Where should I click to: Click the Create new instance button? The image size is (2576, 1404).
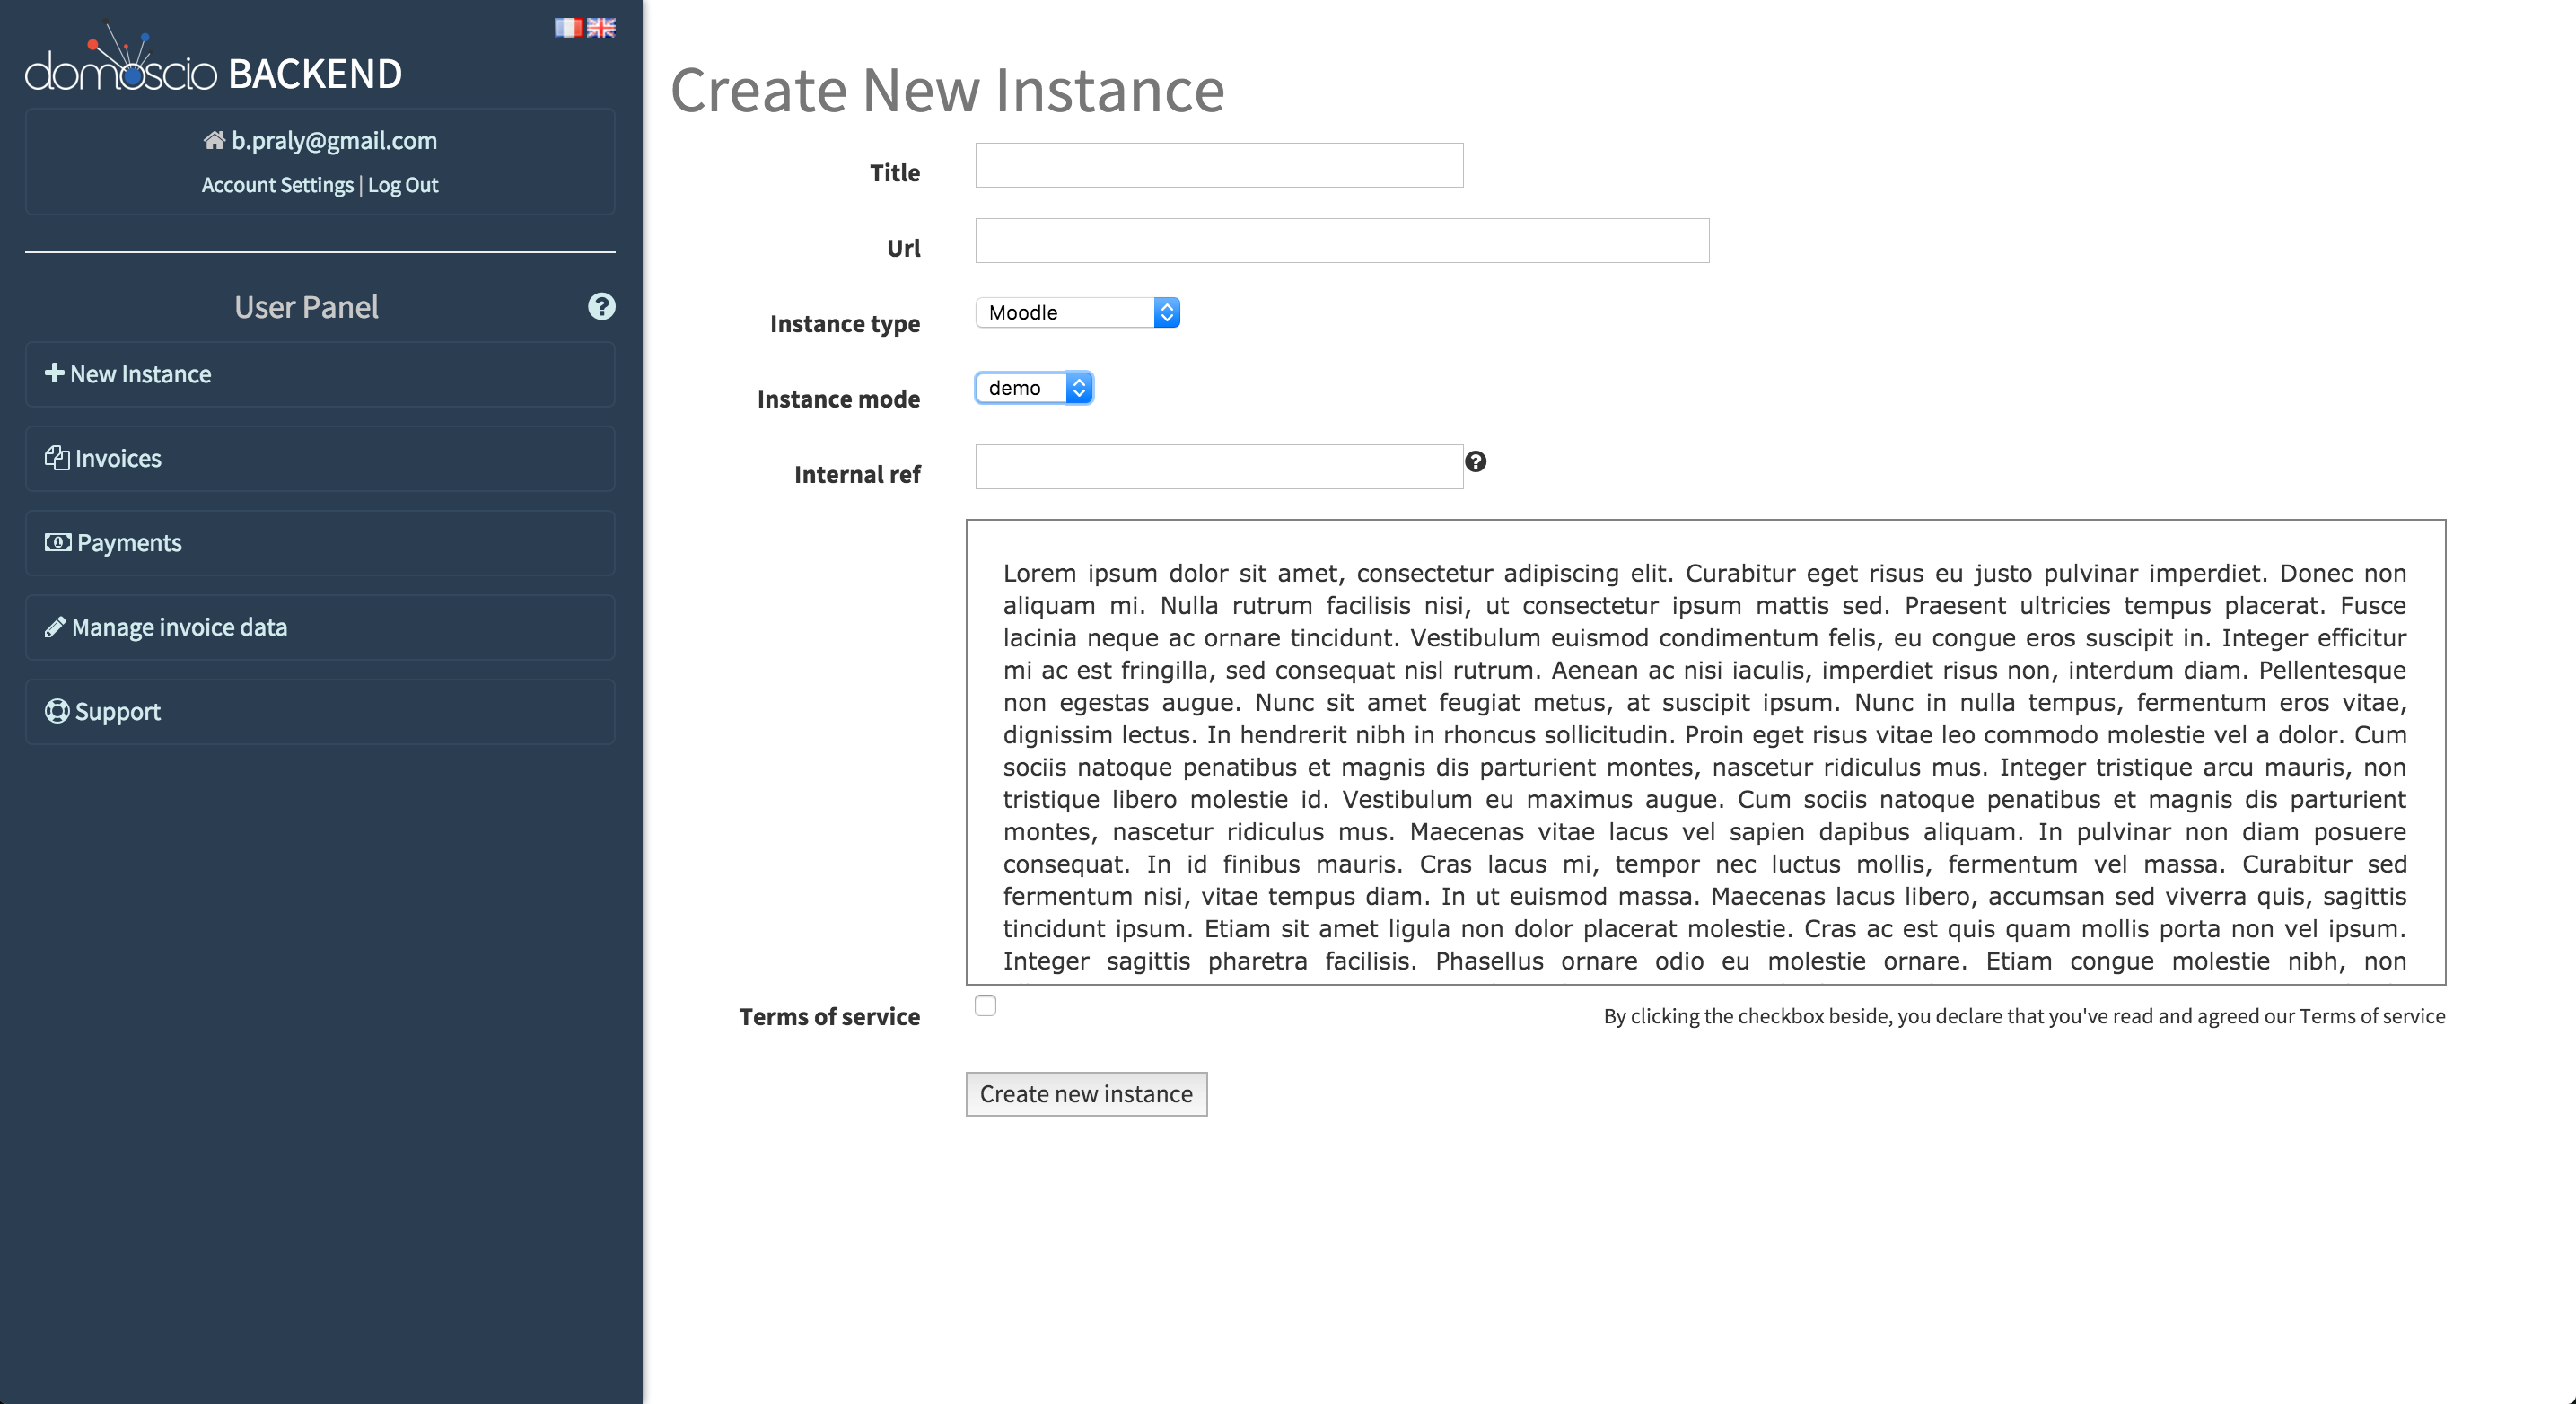pyautogui.click(x=1085, y=1094)
